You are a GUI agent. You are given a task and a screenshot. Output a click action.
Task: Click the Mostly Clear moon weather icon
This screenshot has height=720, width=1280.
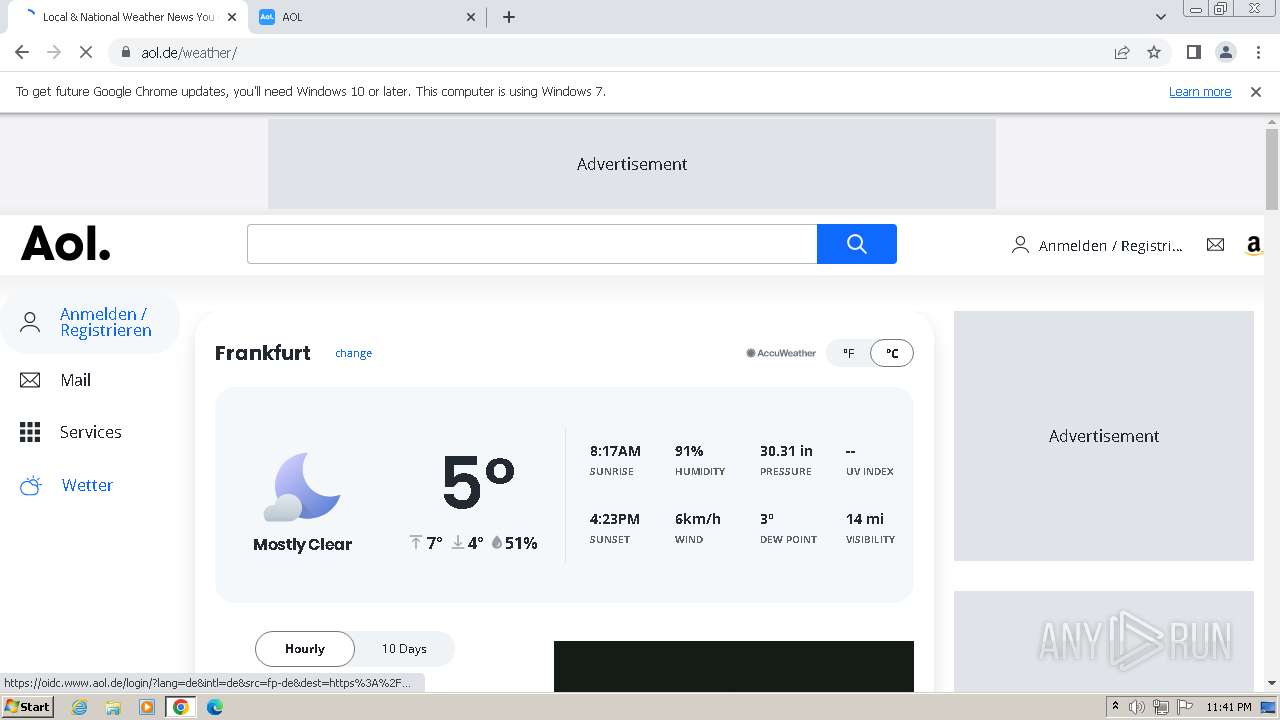[302, 487]
